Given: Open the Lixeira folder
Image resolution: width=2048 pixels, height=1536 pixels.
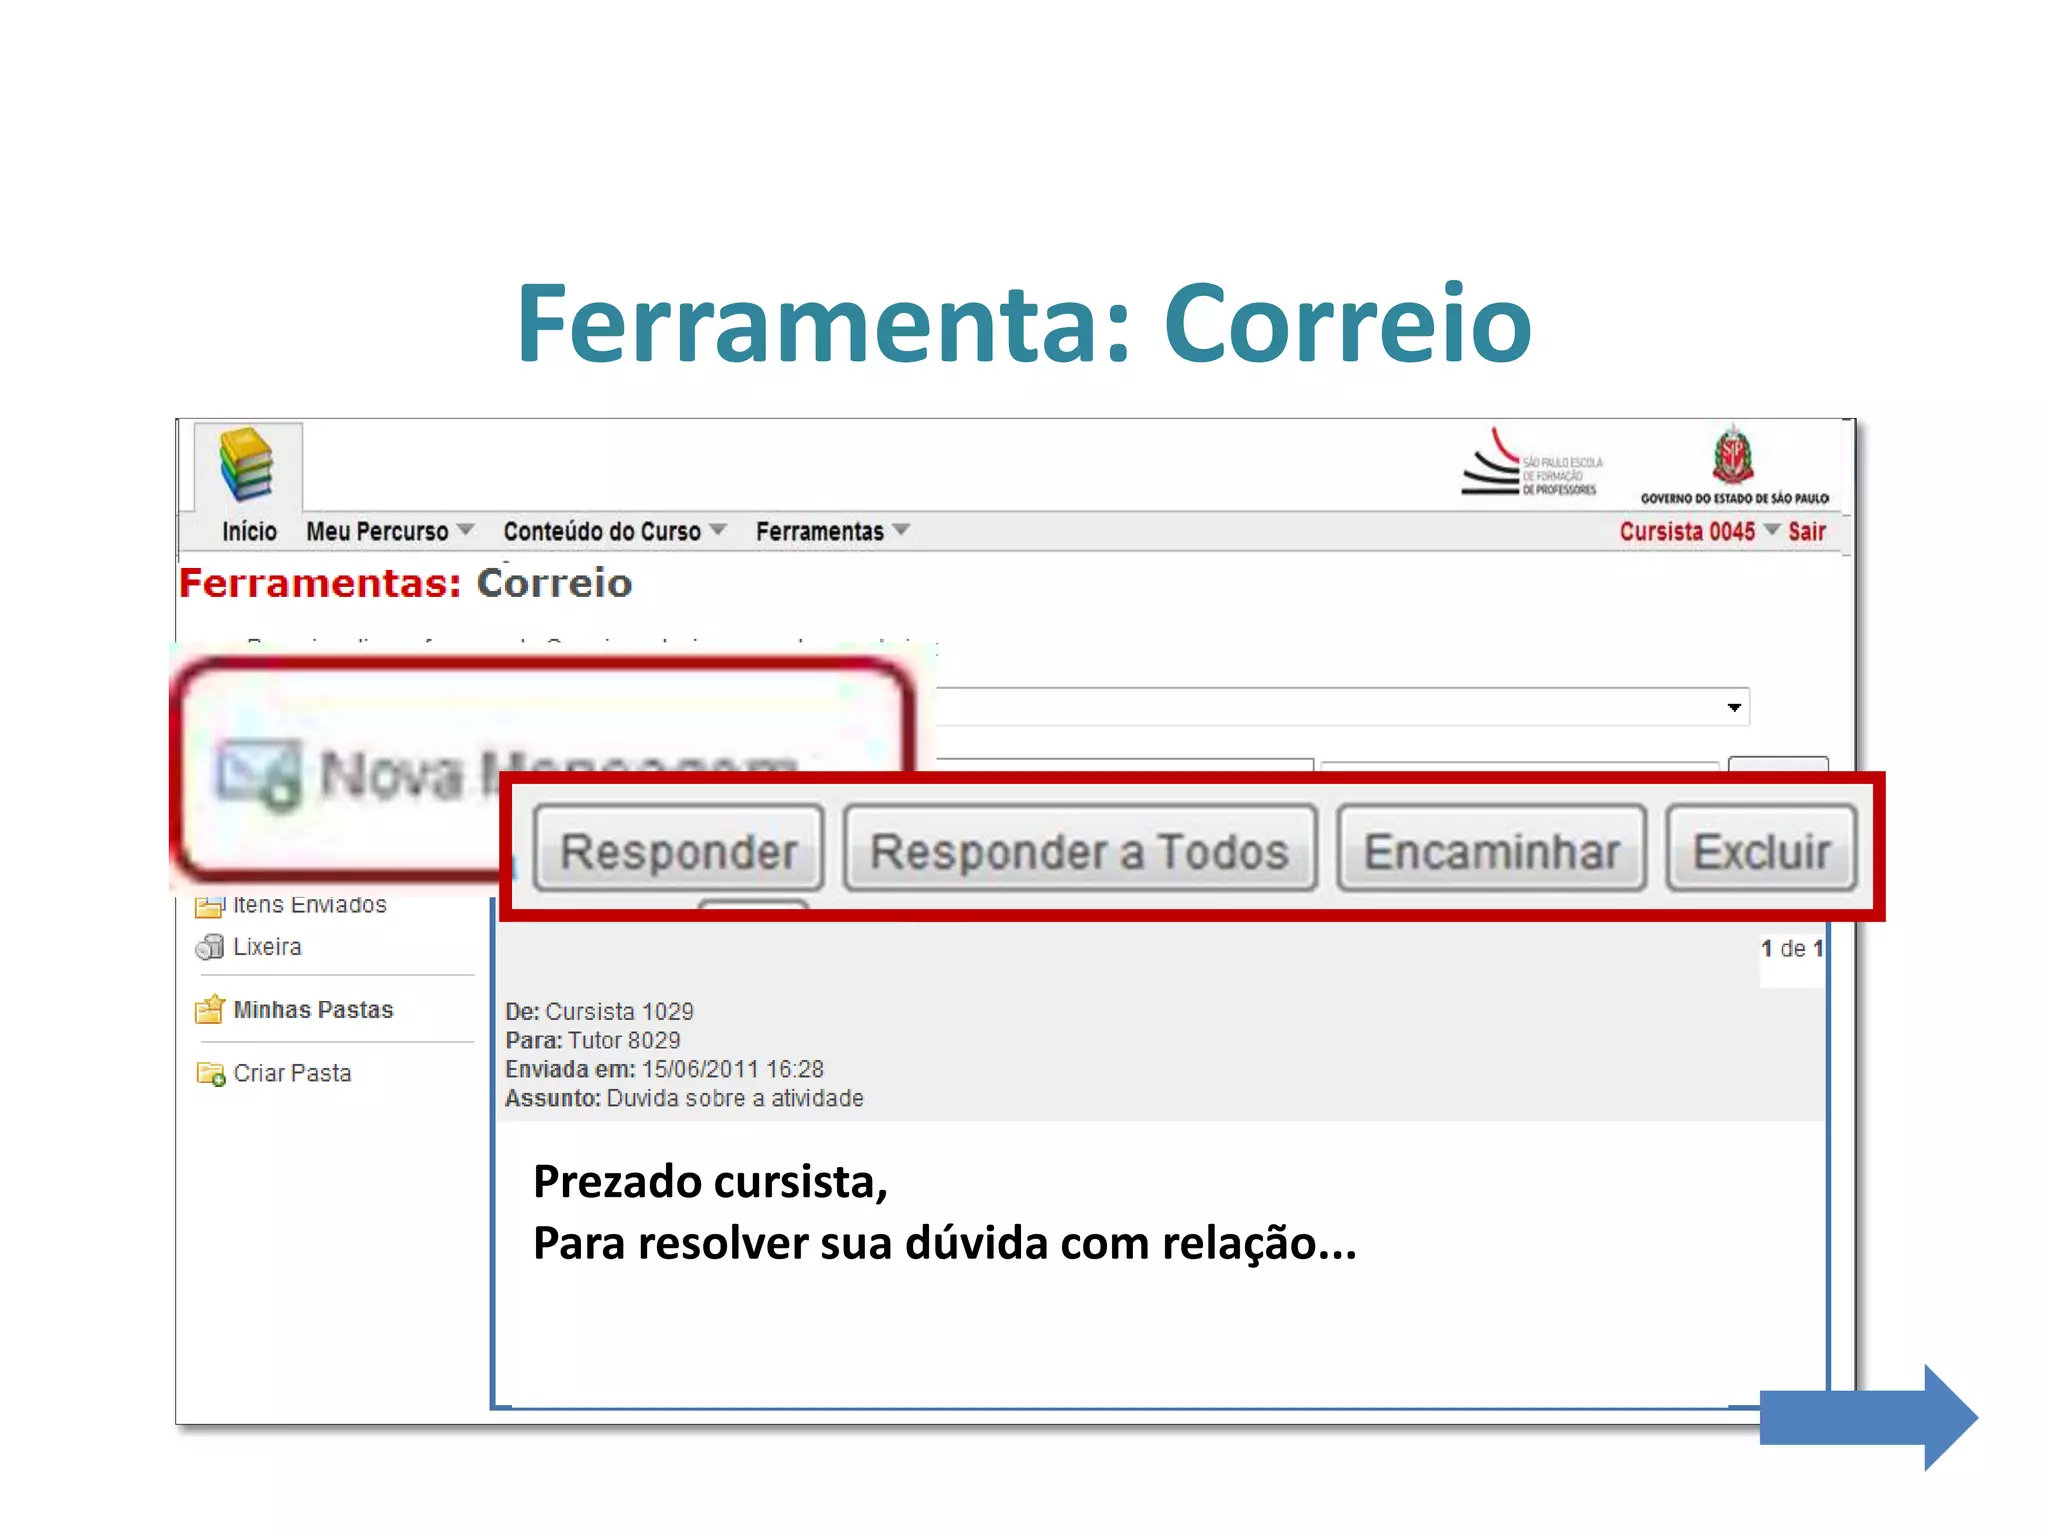Looking at the screenshot, I should point(267,946).
